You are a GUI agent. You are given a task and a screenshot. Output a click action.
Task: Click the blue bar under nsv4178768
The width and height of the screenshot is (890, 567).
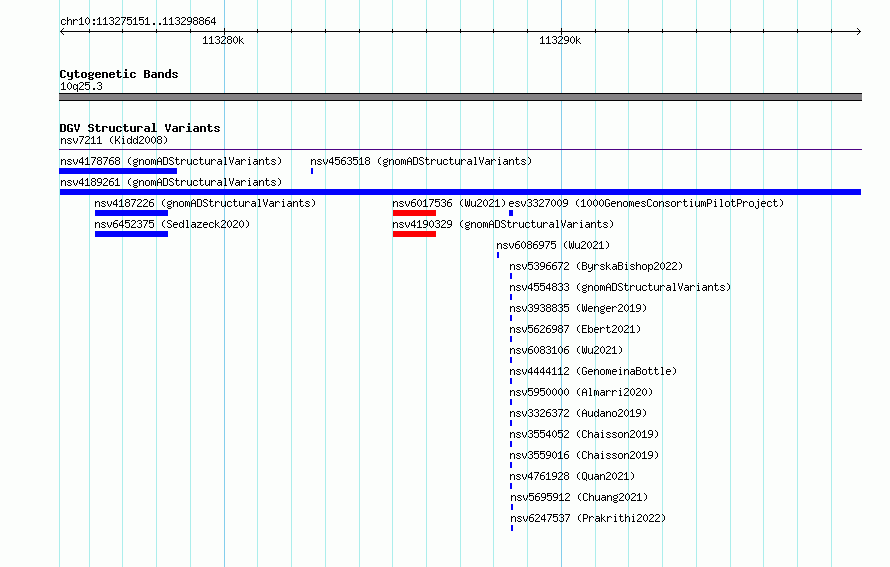(118, 171)
